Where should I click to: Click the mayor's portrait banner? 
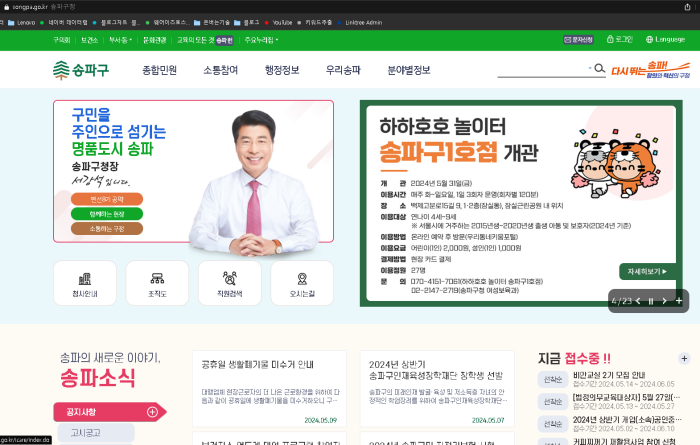[193, 171]
